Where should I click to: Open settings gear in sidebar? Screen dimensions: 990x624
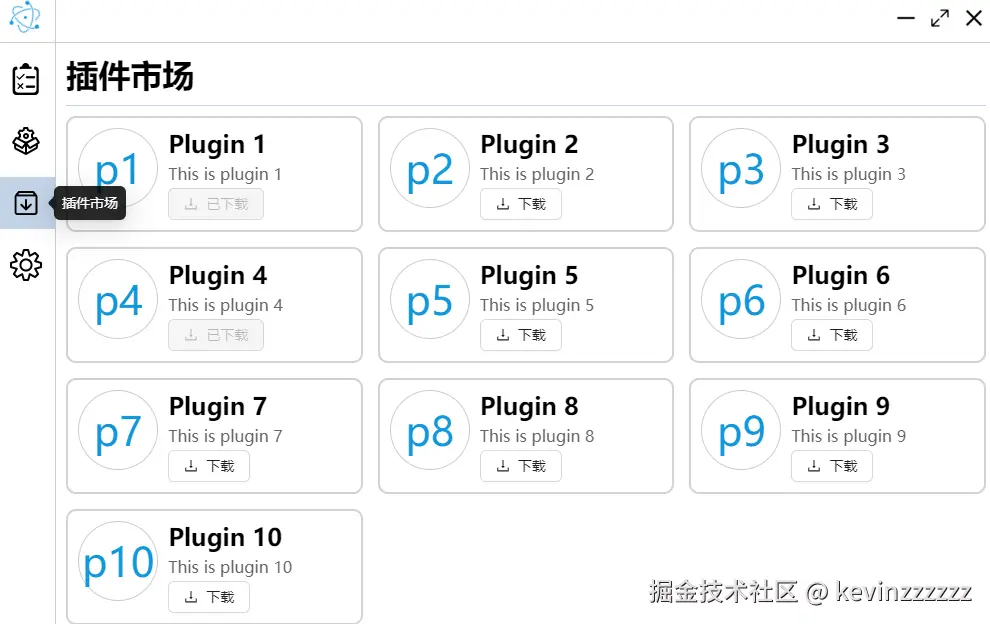[26, 265]
